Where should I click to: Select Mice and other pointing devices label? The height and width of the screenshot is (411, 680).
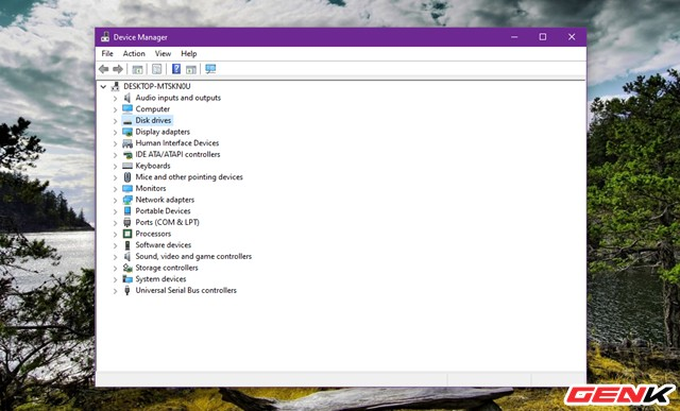(x=189, y=177)
